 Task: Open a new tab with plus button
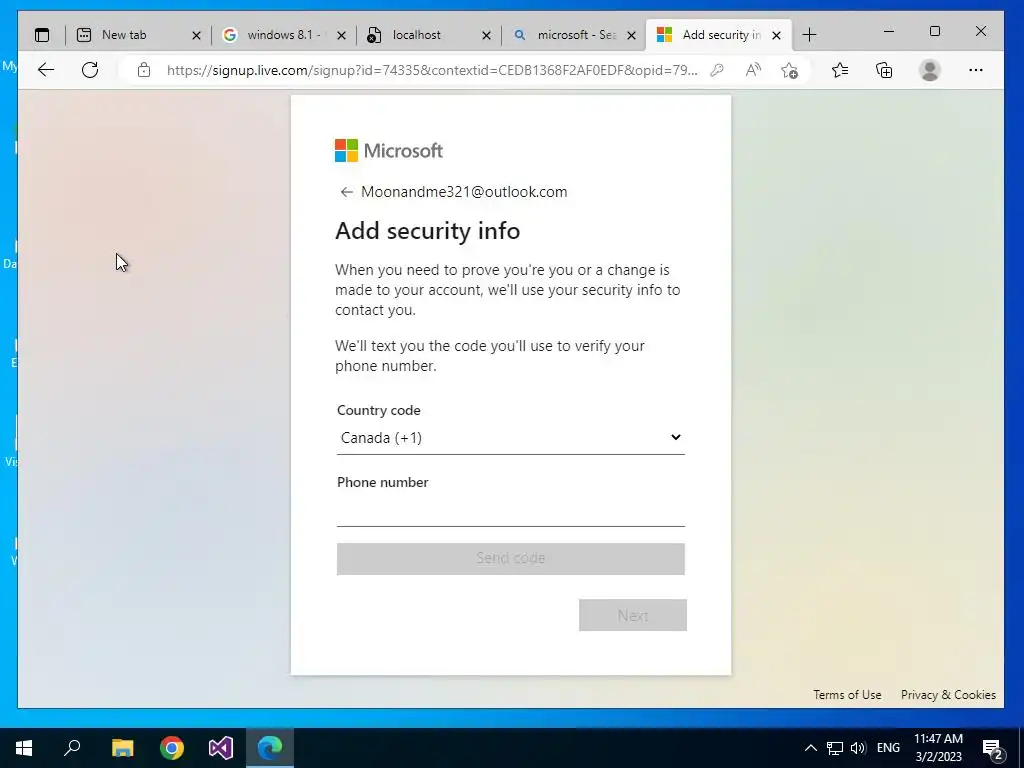coord(809,35)
